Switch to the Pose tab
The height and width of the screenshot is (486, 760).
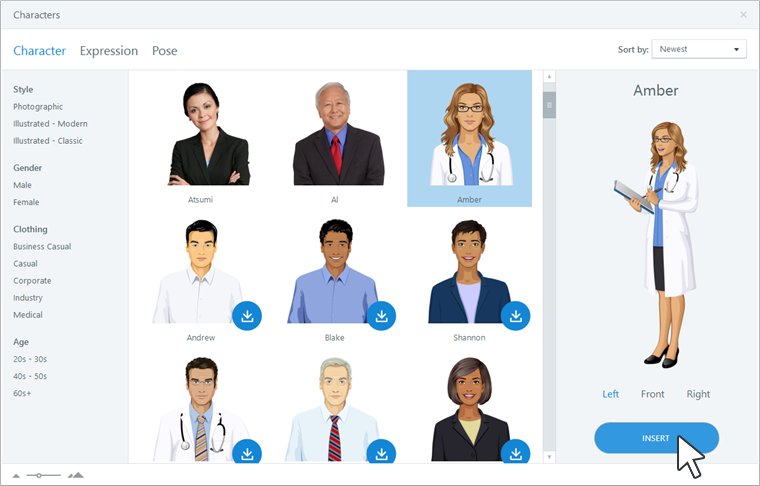coord(165,51)
